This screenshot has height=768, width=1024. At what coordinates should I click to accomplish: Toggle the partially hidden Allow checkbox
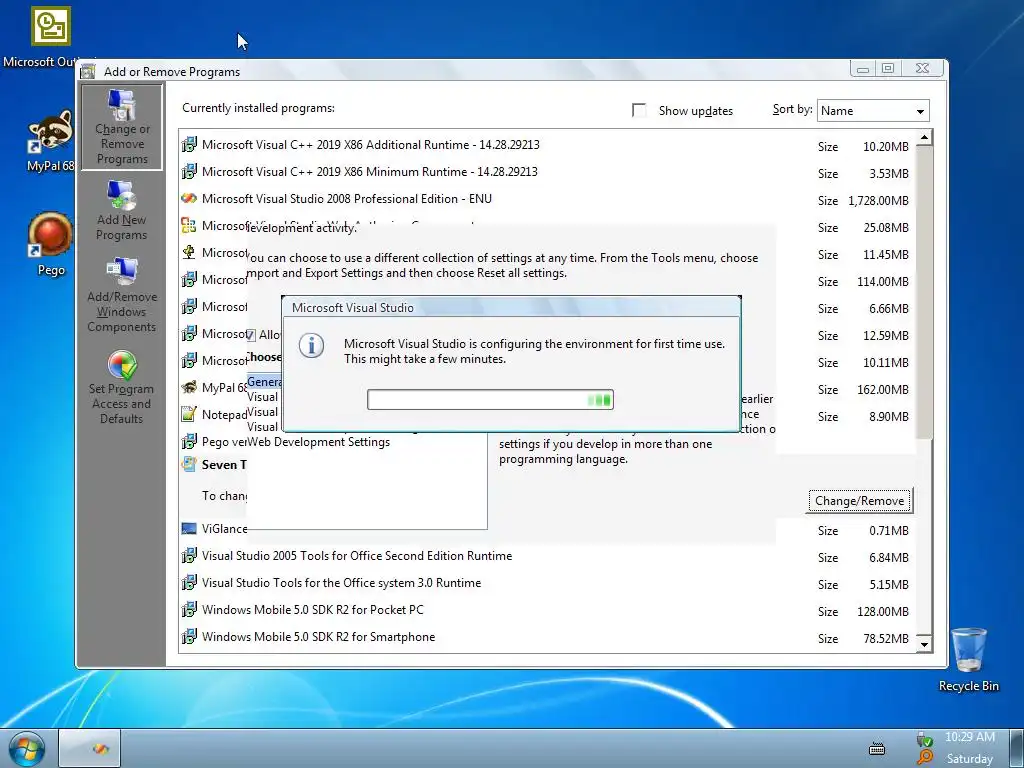click(x=251, y=335)
